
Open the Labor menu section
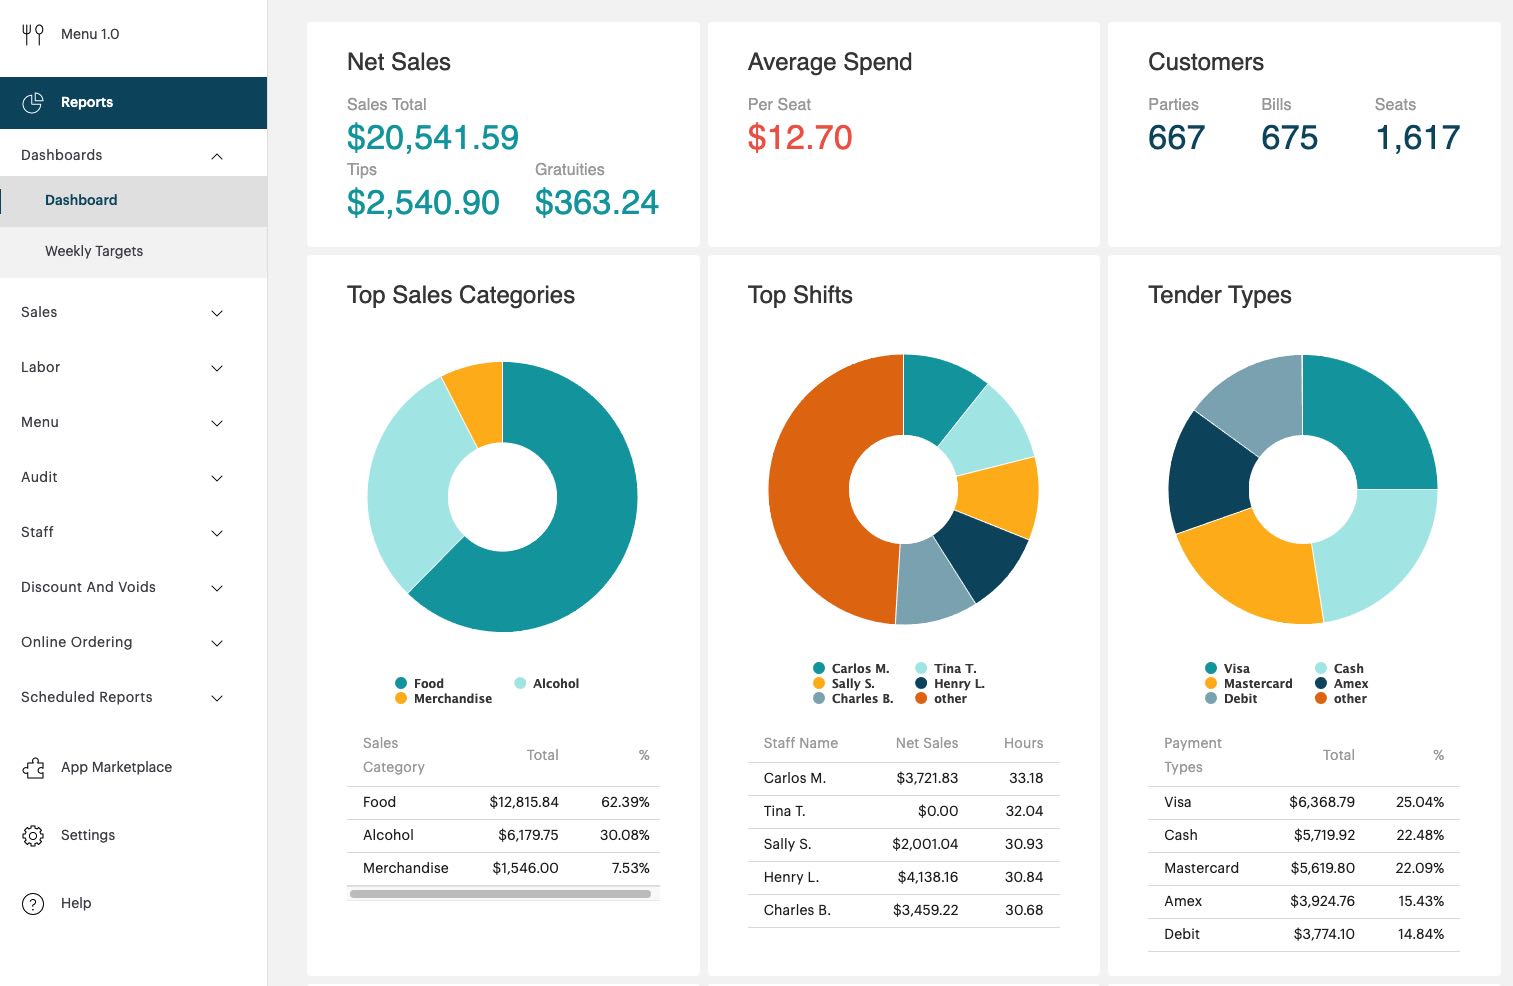(x=40, y=367)
